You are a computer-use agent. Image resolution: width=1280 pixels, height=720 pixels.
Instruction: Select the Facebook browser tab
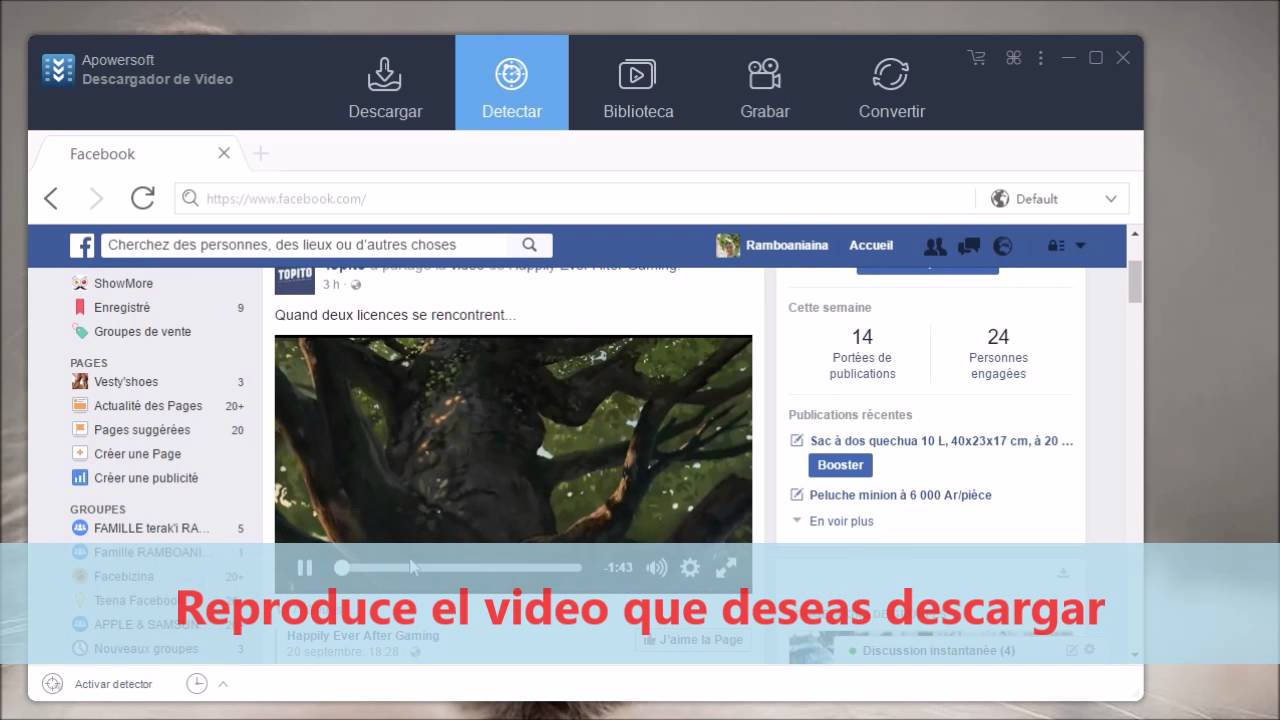(x=140, y=153)
